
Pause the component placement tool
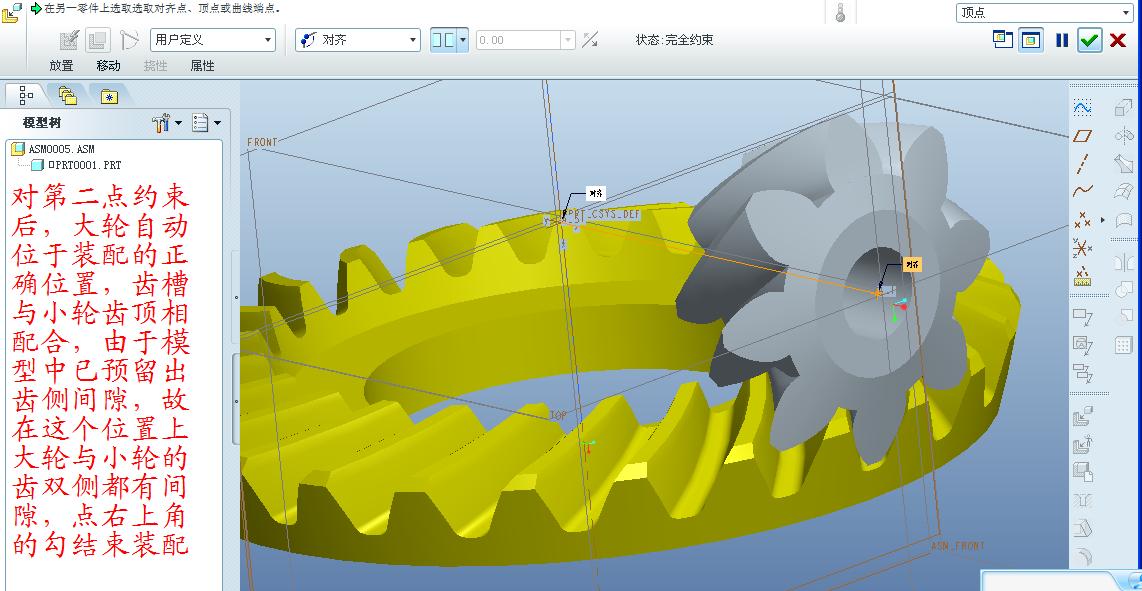pos(1062,41)
